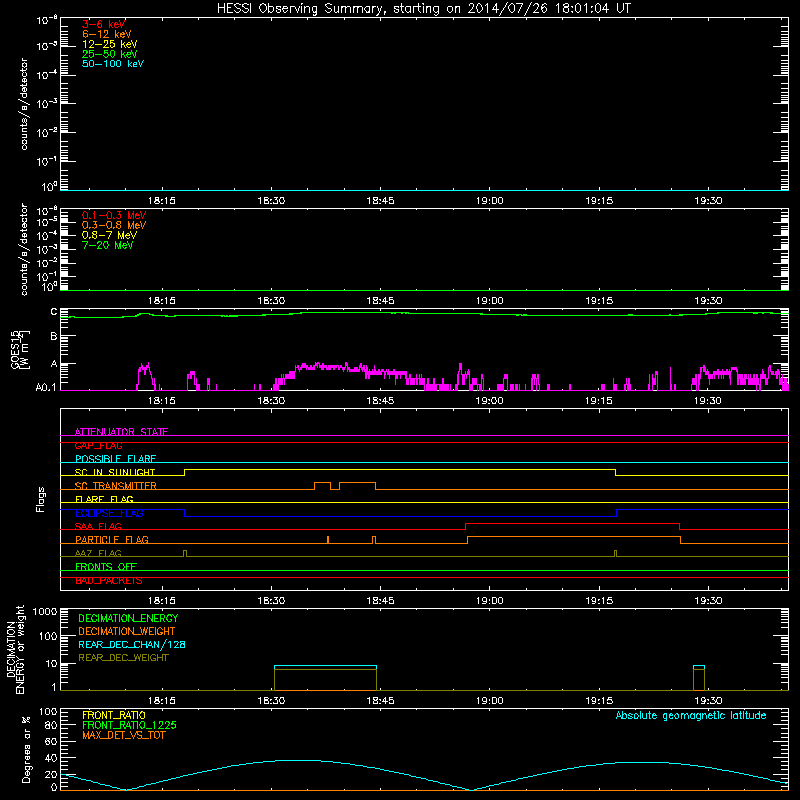Click the Absolute geomagnetic latitude label
800x800 pixels.
(691, 715)
